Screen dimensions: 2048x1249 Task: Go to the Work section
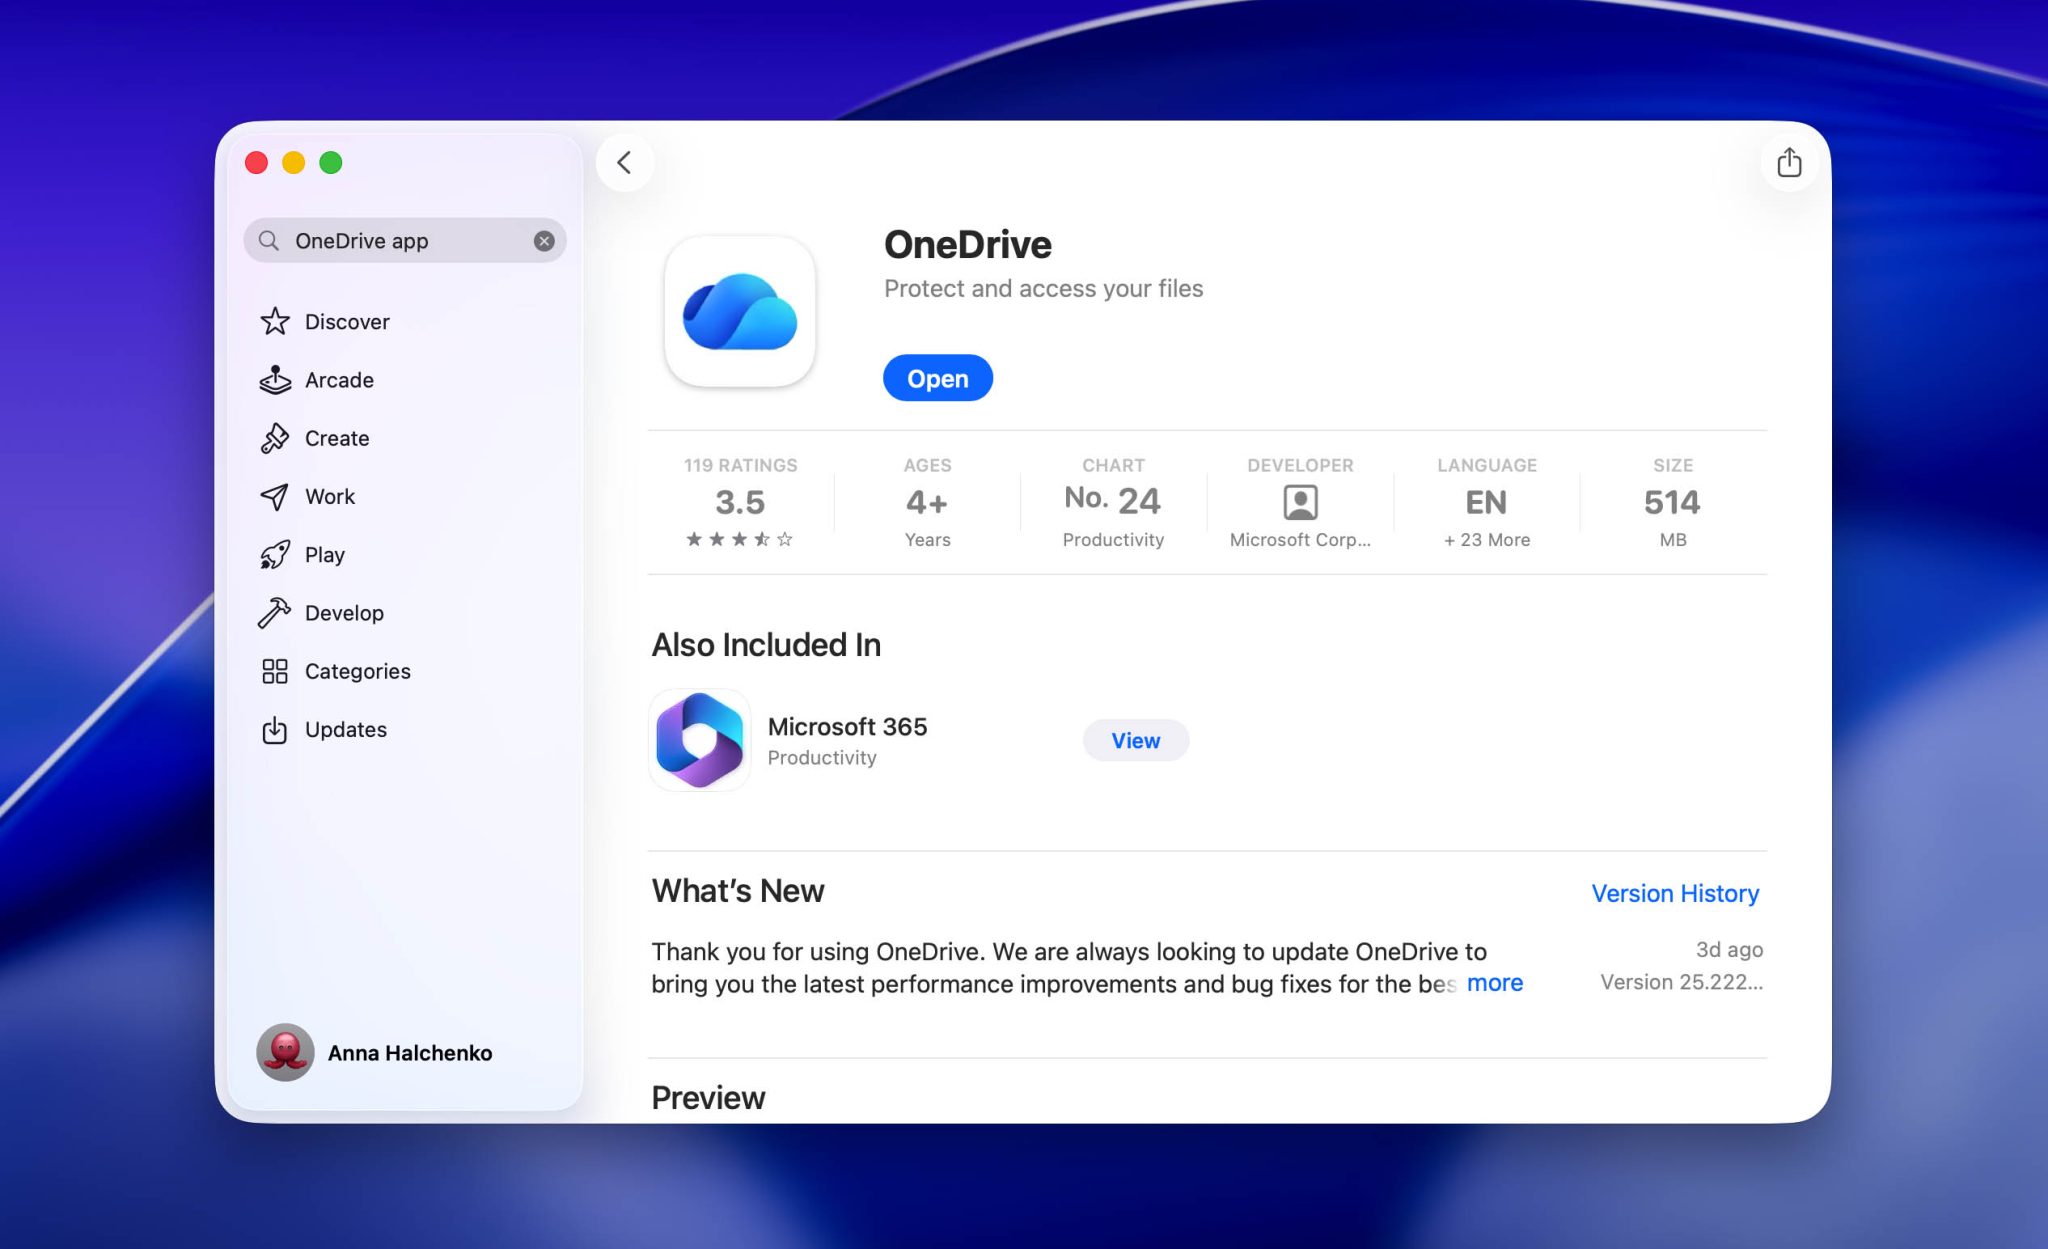click(x=329, y=496)
